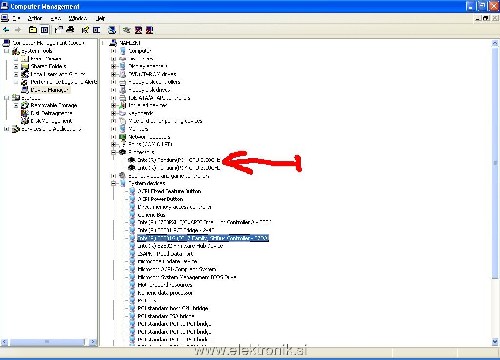500x360 pixels.
Task: Click the left pane scrollbar right arrow
Action: click(93, 342)
